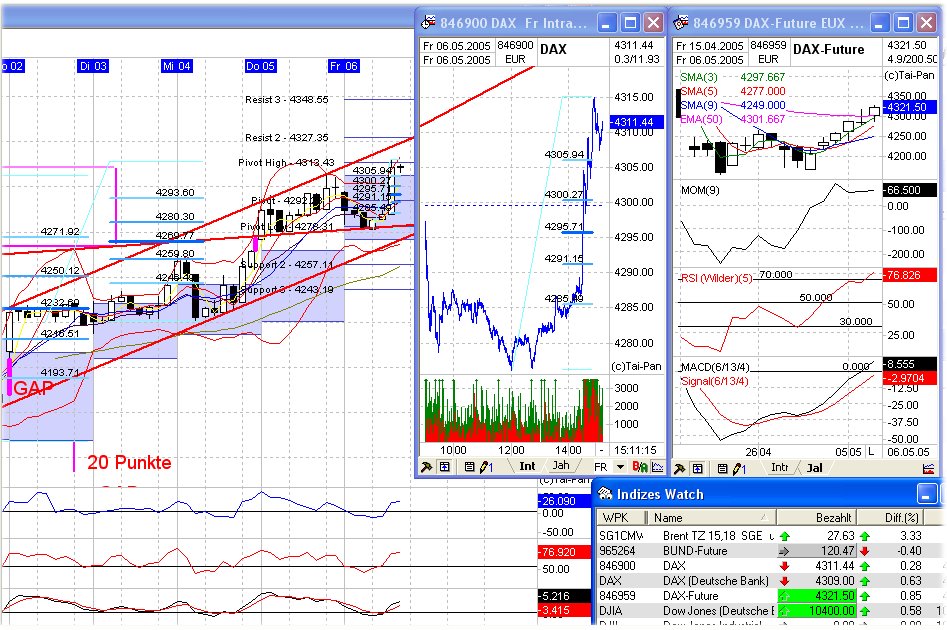Viewport: 947px width, 630px height.
Task: Switch to the Int tab in DAX intraday window
Action: coord(527,466)
